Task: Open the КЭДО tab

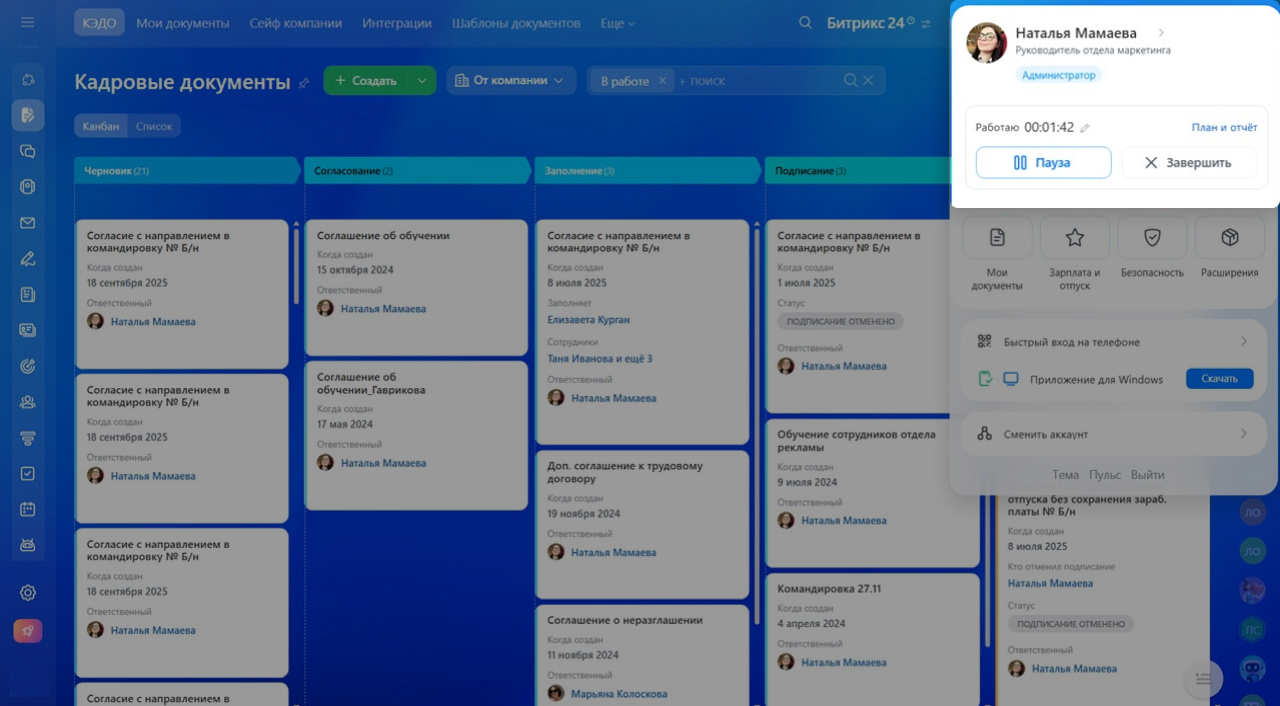Action: [x=99, y=23]
